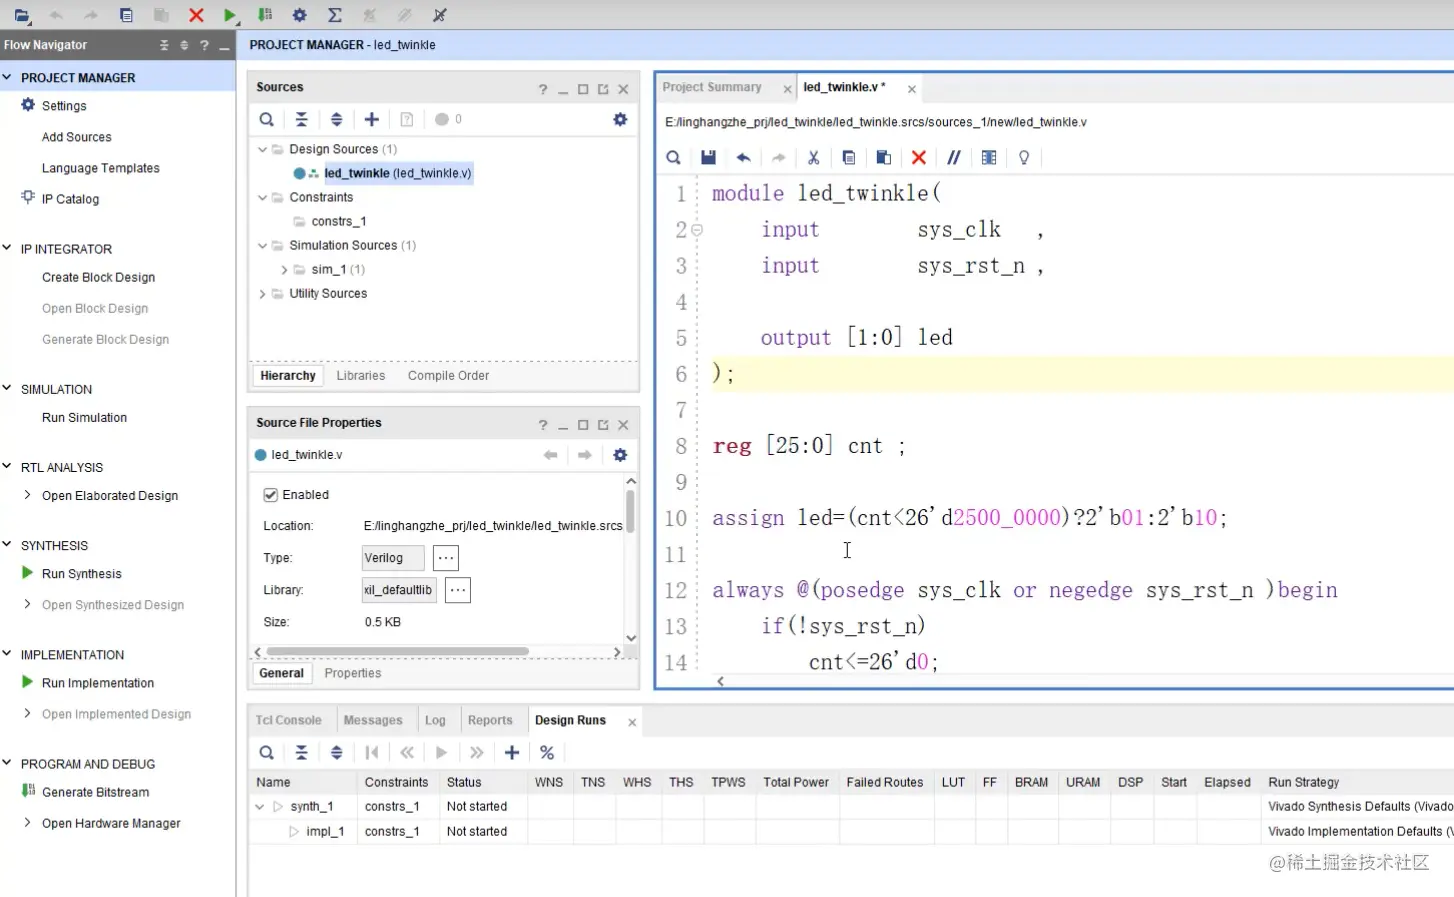This screenshot has height=897, width=1454.
Task: Expand the sim_1 simulation set
Action: 284,269
